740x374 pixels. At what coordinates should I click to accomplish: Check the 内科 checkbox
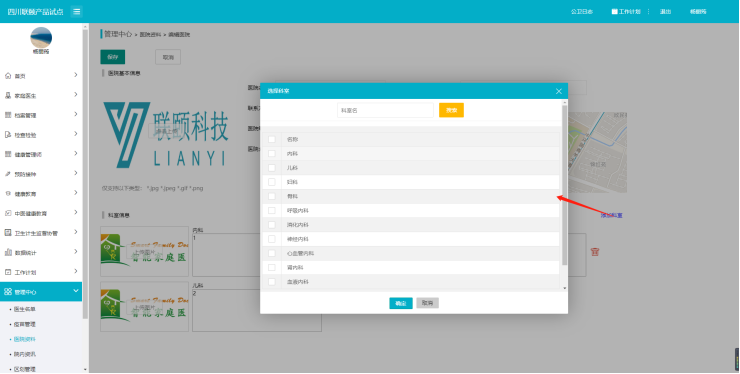coord(272,153)
